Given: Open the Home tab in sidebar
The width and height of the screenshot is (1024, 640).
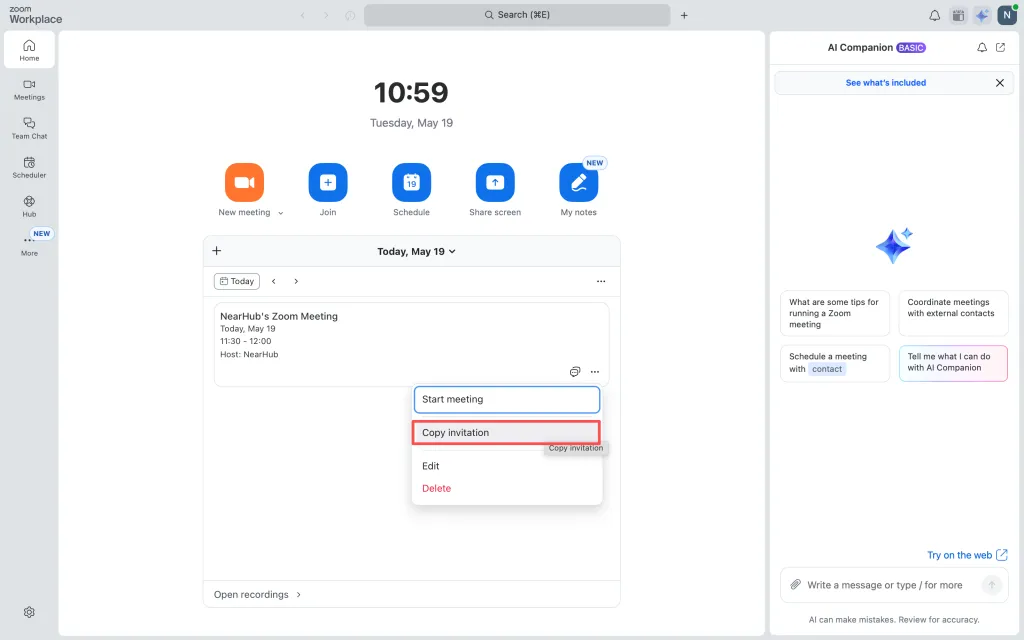Looking at the screenshot, I should (x=29, y=50).
